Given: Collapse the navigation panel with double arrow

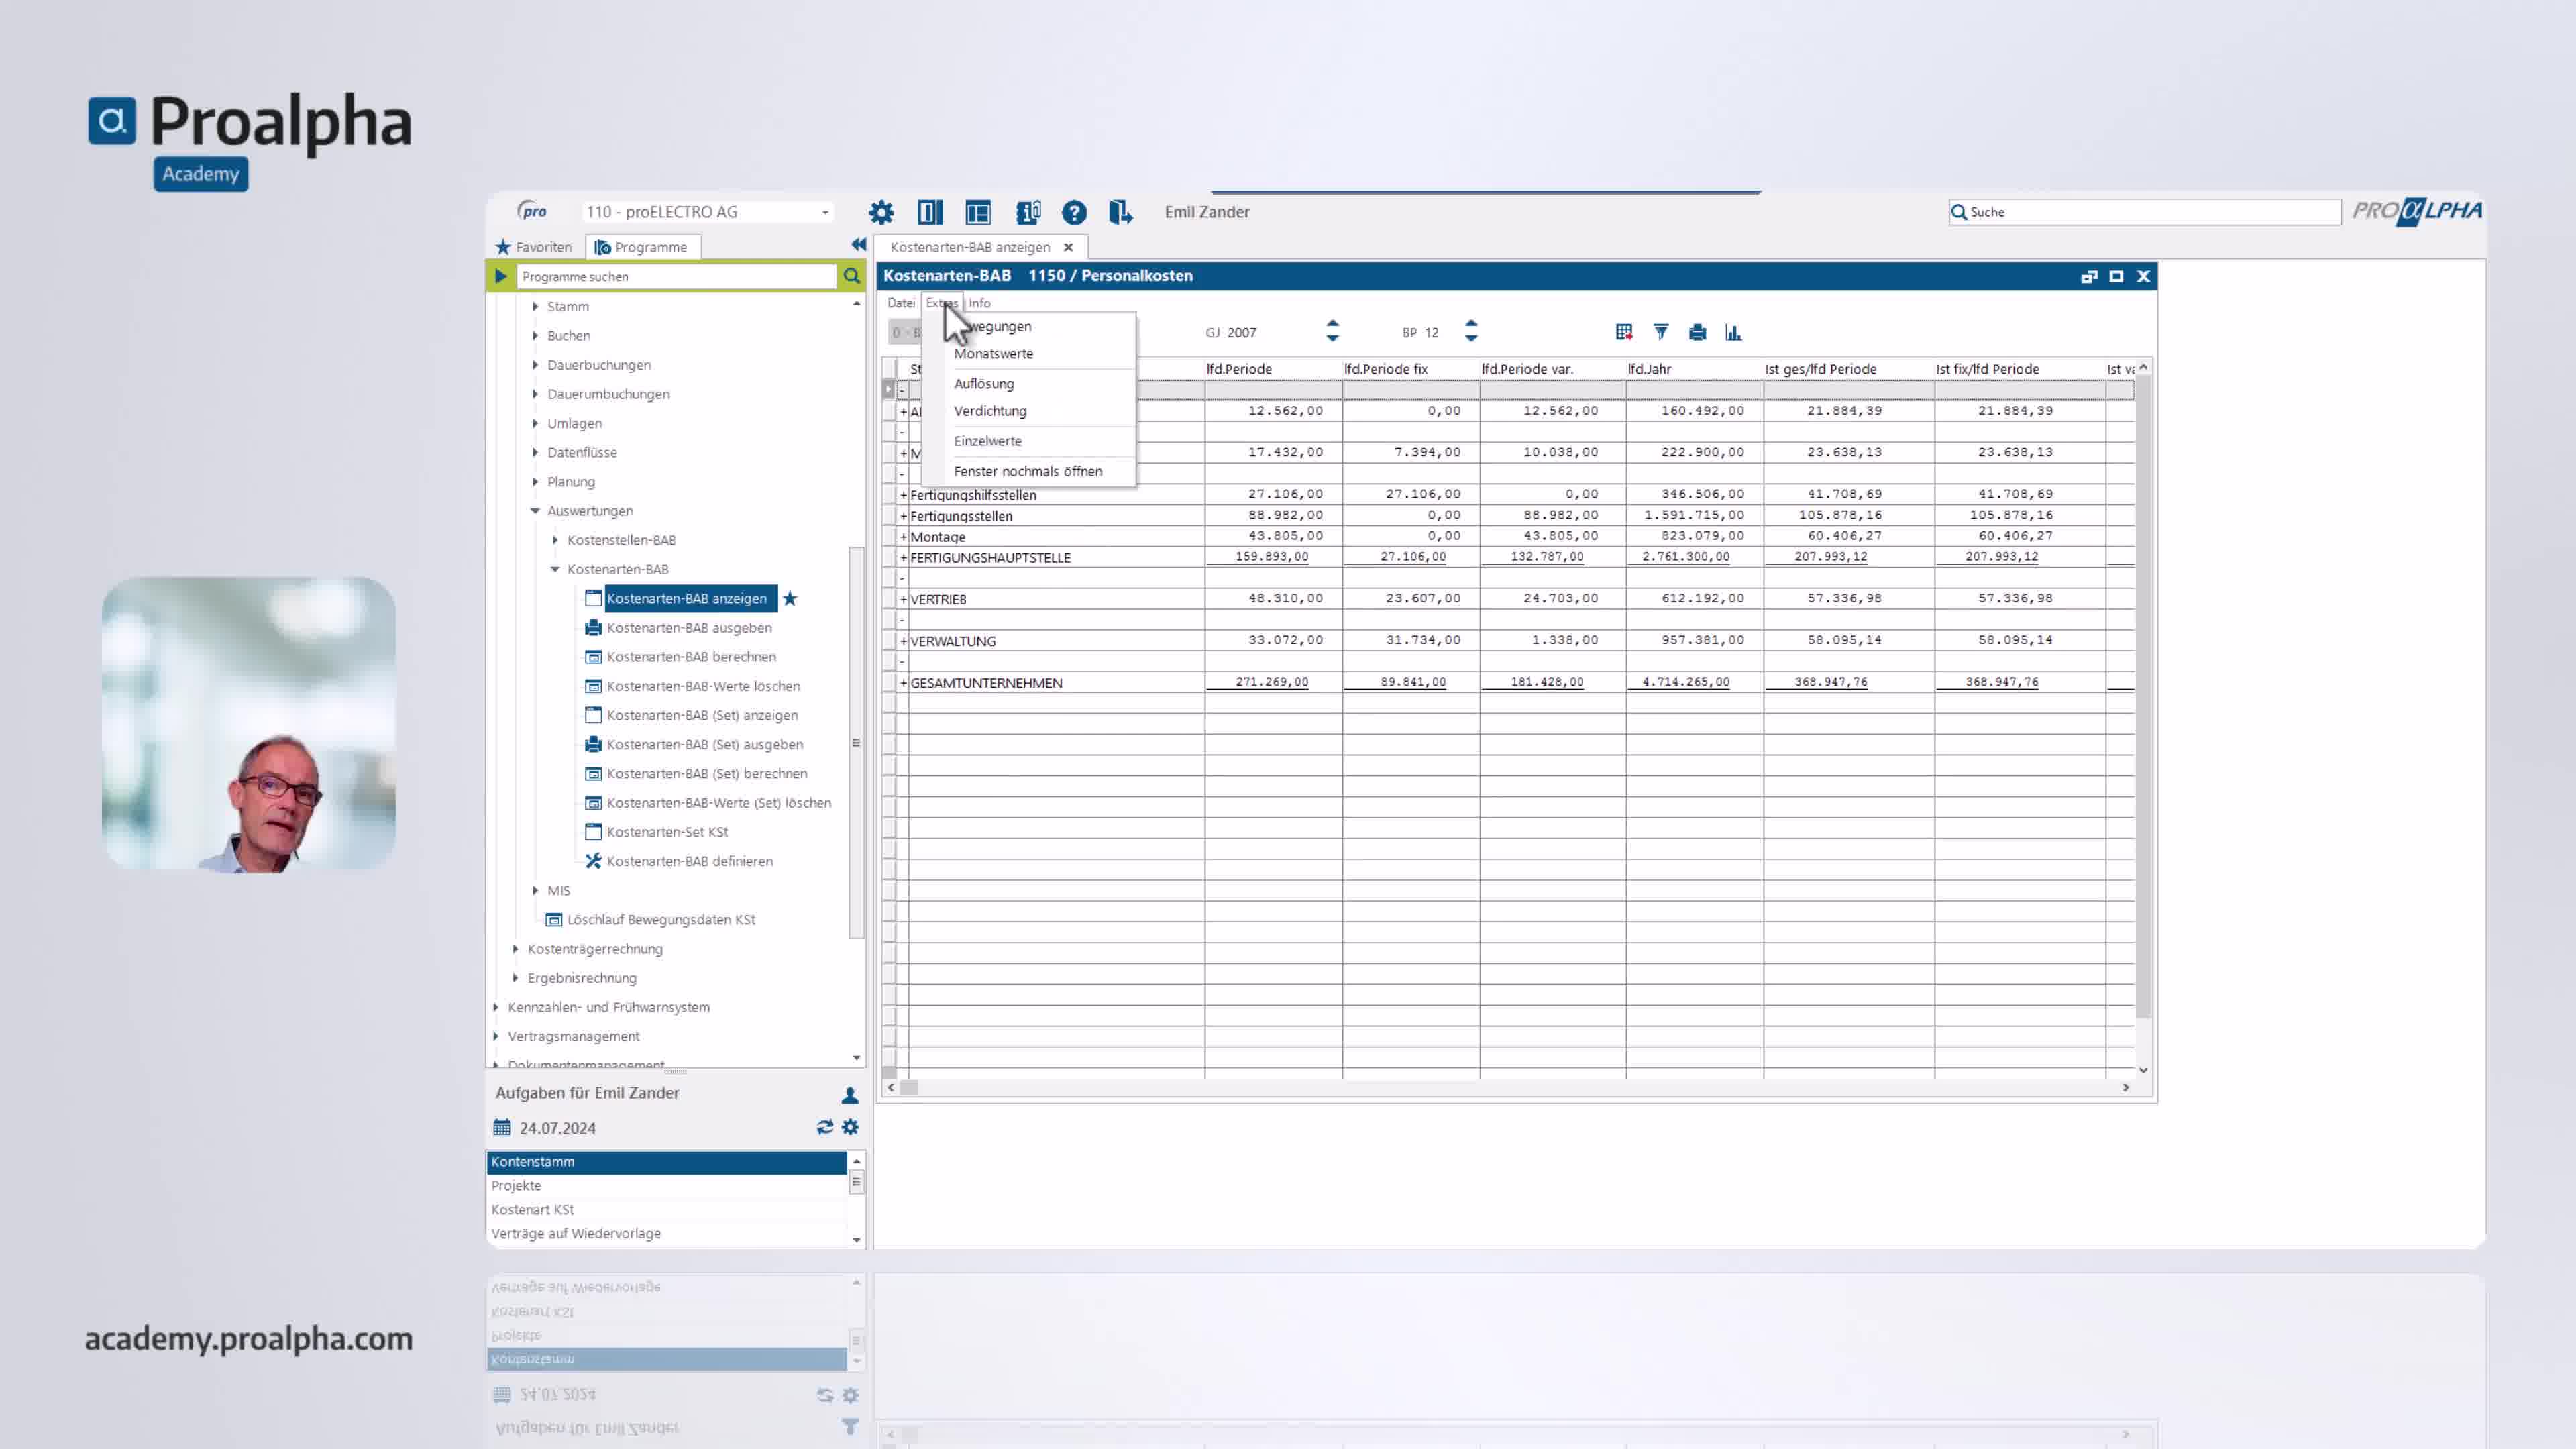Looking at the screenshot, I should (858, 245).
